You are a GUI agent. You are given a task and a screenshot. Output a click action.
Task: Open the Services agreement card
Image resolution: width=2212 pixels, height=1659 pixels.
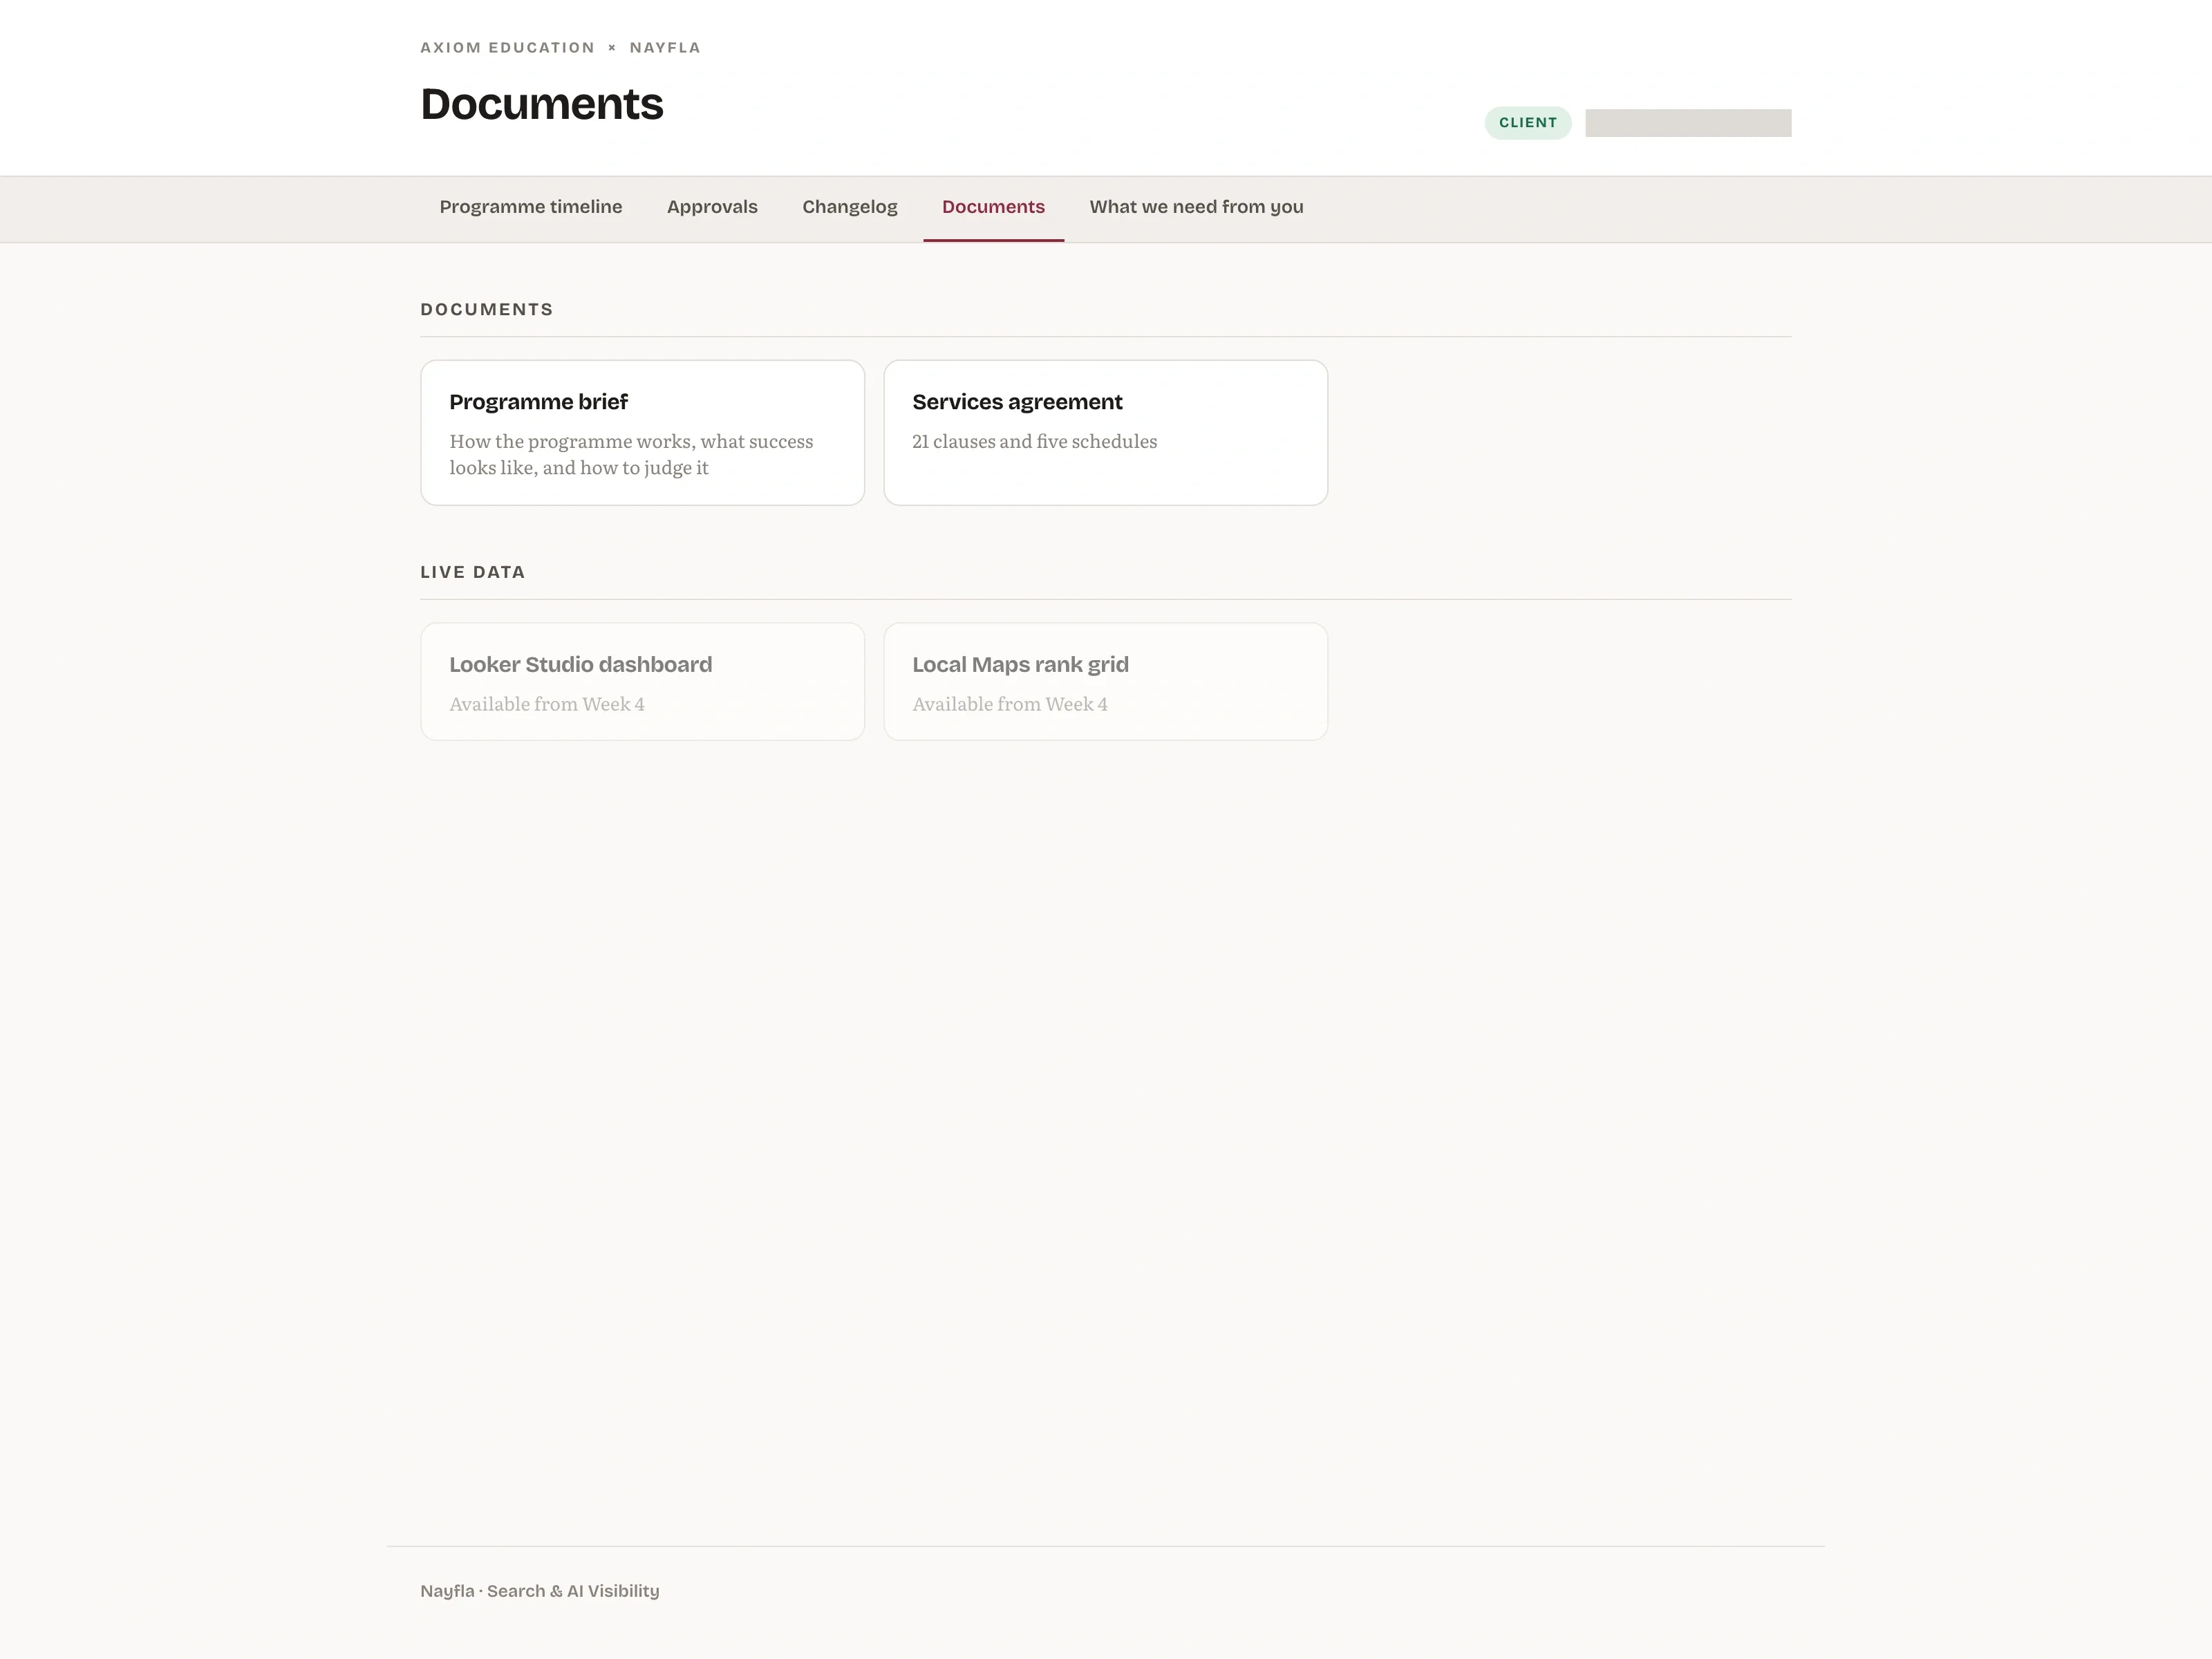click(1105, 432)
